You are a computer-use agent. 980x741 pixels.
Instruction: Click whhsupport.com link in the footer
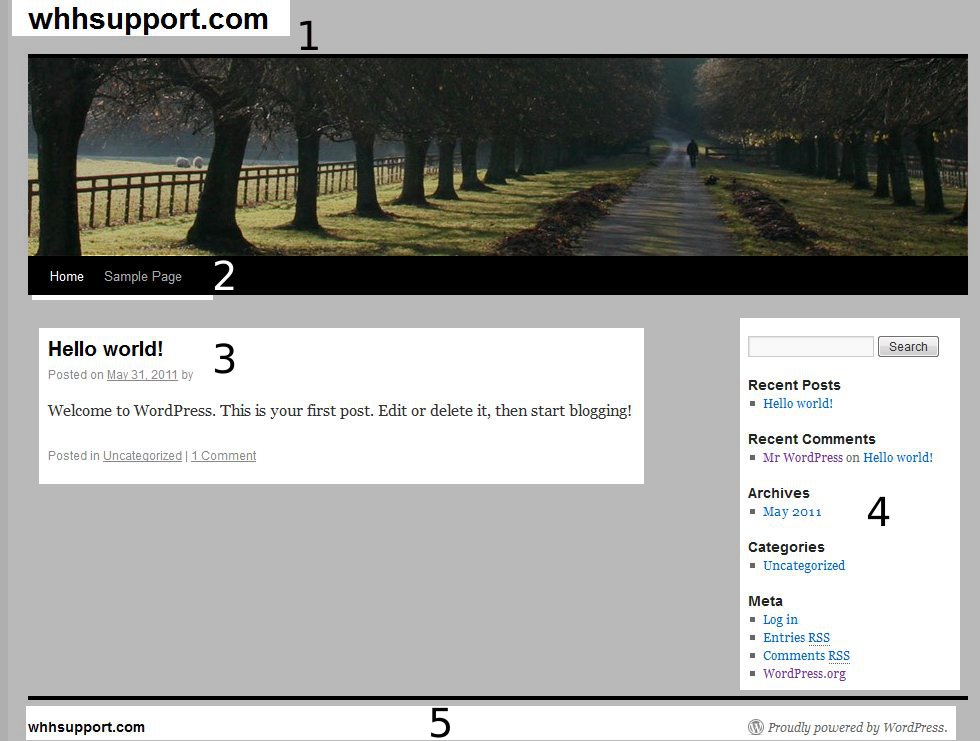coord(86,727)
